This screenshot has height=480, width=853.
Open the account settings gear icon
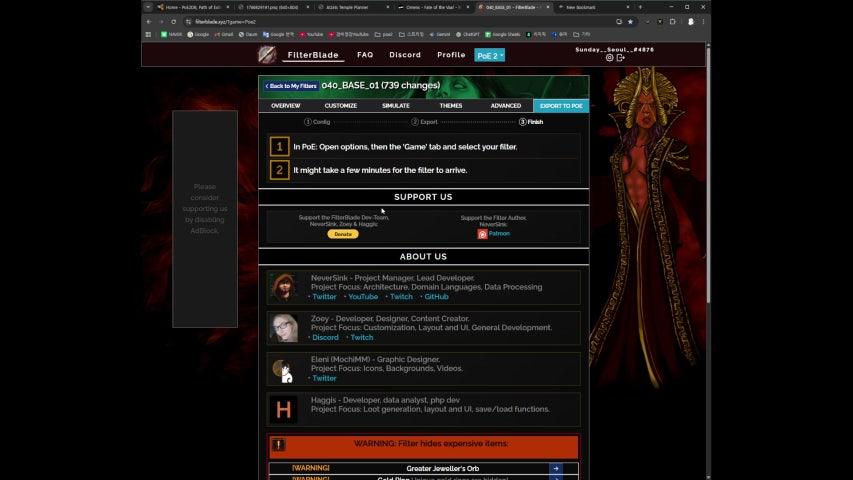click(609, 58)
